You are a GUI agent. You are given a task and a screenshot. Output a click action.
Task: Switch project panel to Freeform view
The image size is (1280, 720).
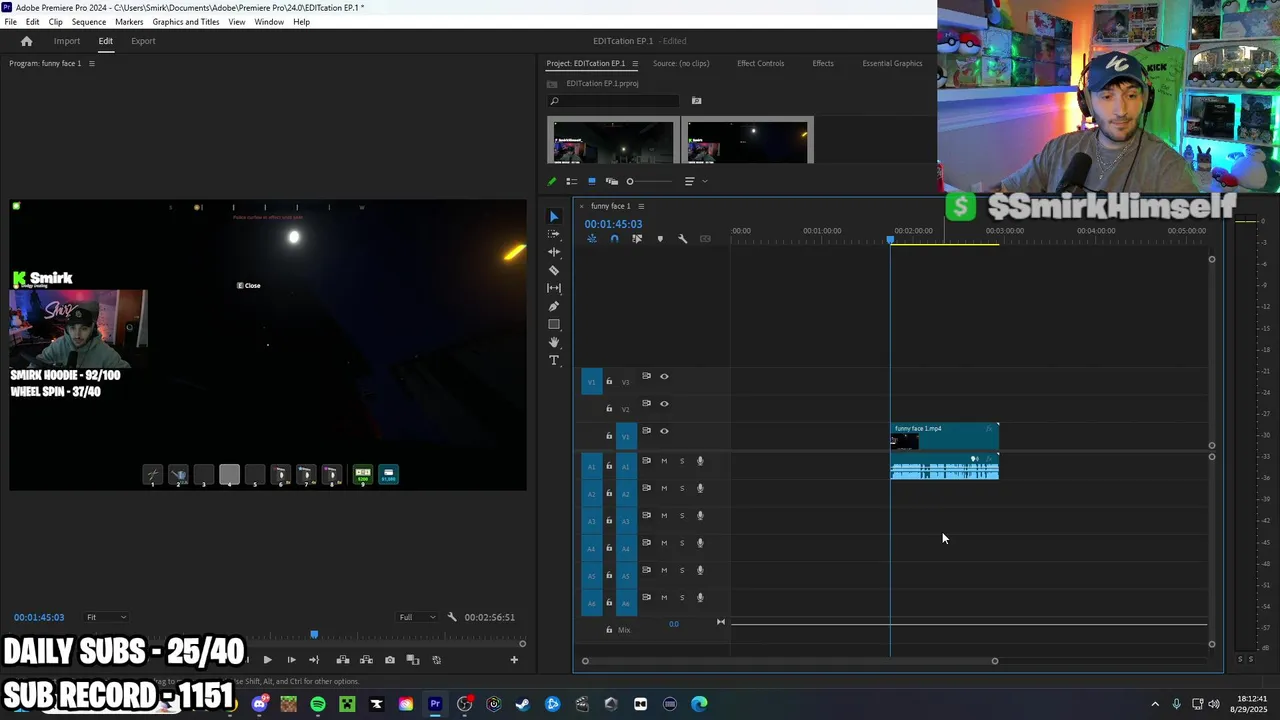click(612, 181)
